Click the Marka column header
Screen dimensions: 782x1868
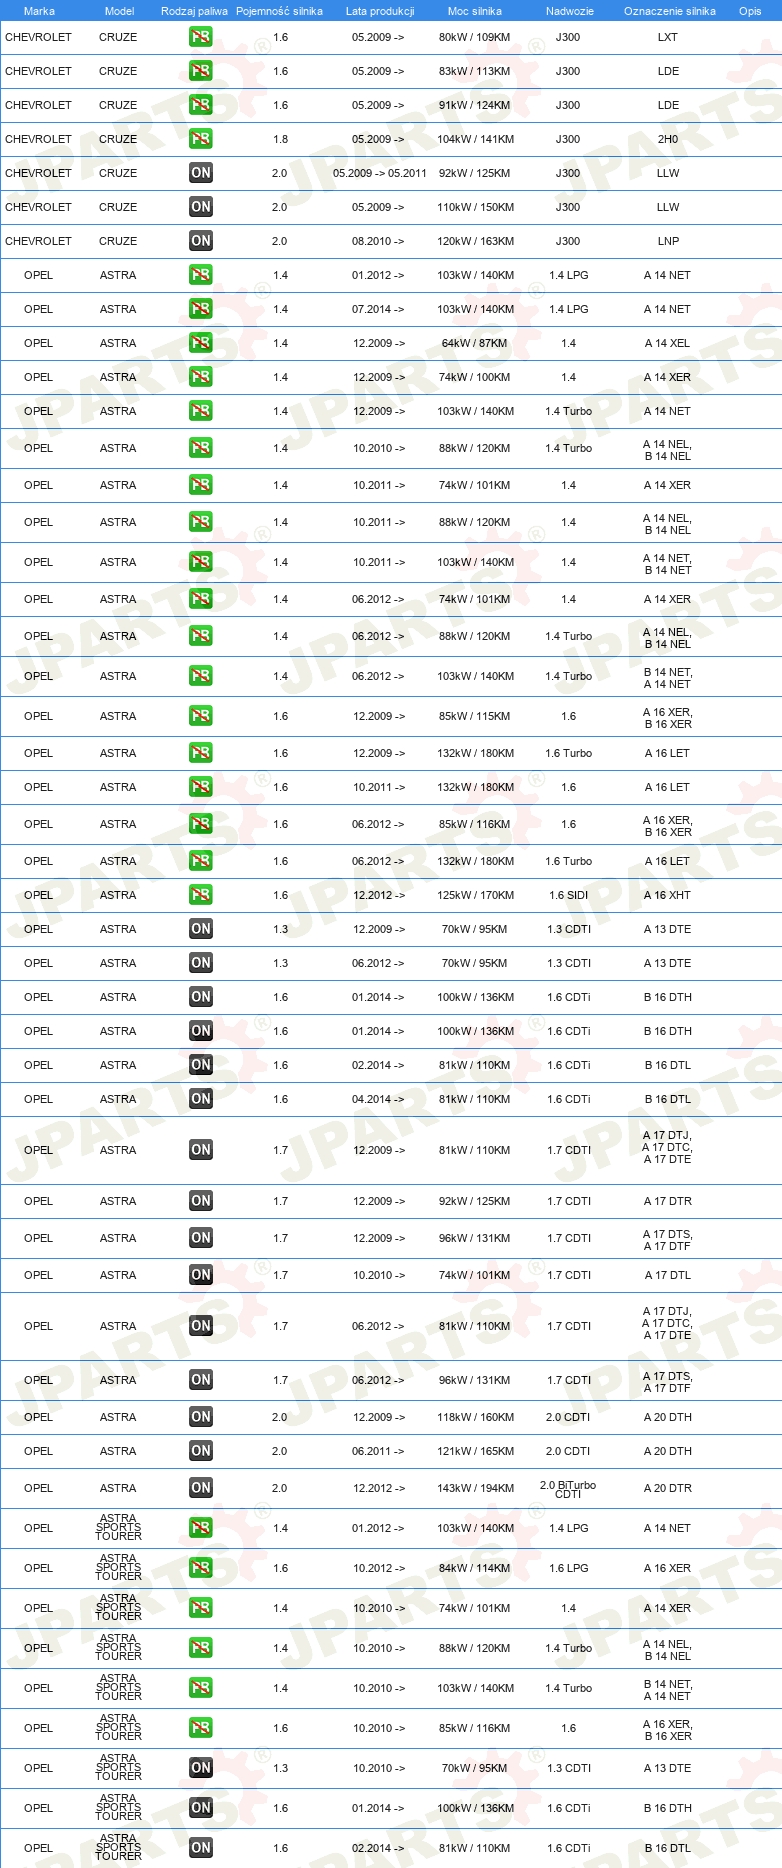pyautogui.click(x=39, y=11)
